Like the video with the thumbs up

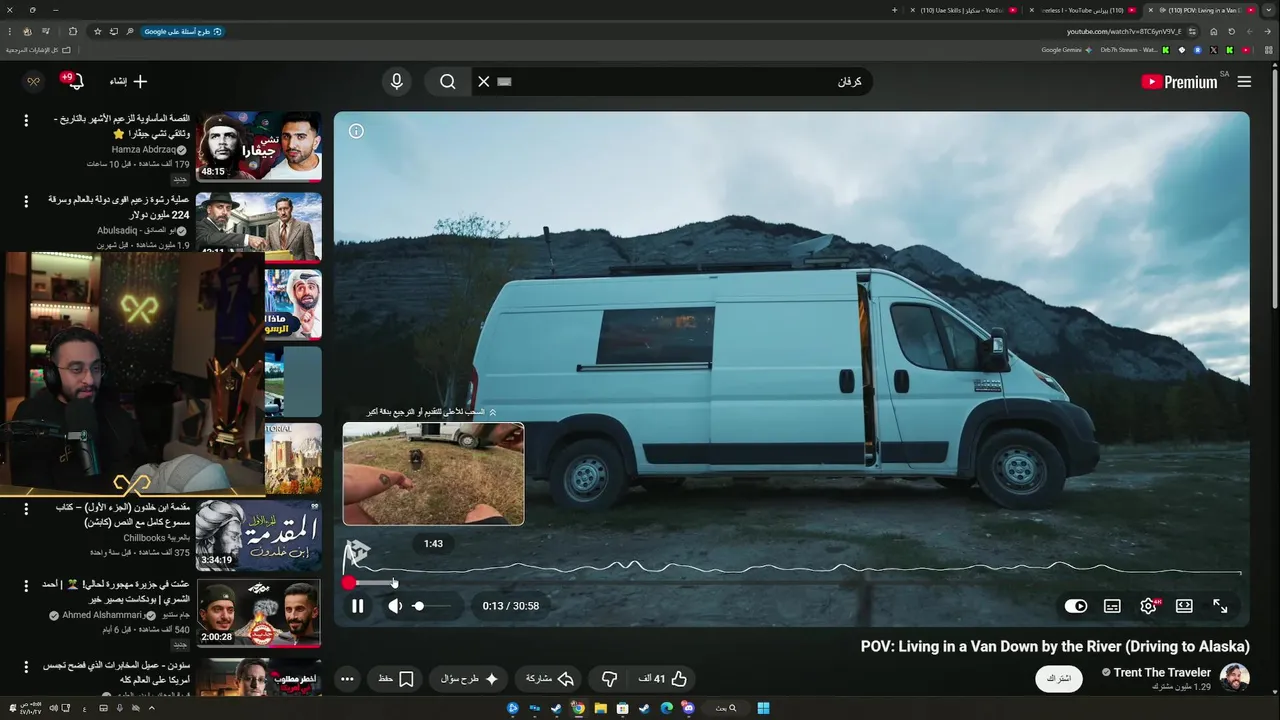[664, 679]
